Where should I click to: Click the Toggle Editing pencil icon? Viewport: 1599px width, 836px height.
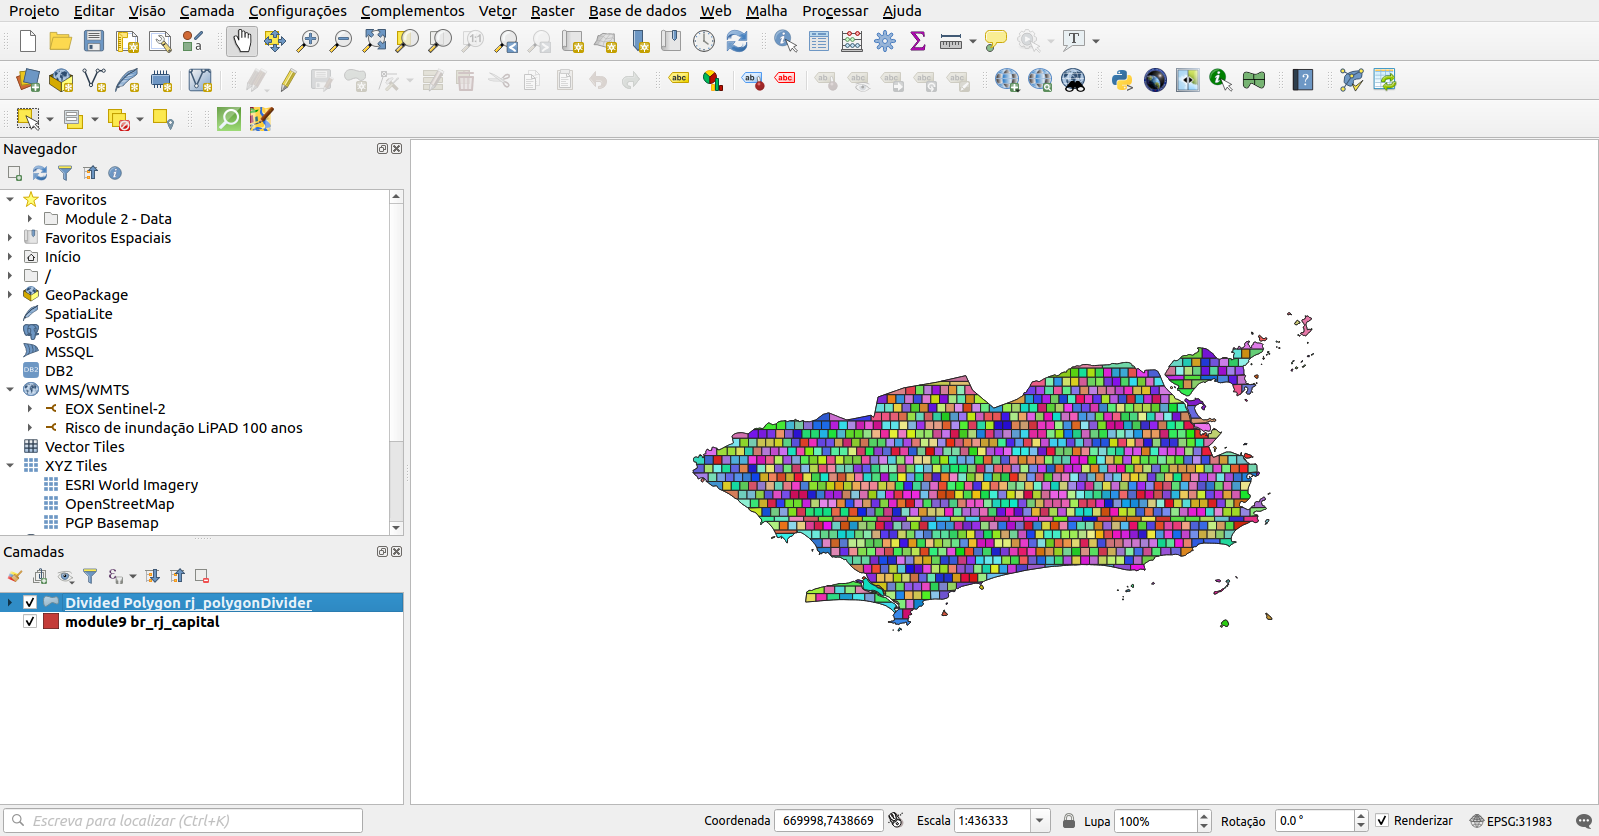pyautogui.click(x=288, y=80)
